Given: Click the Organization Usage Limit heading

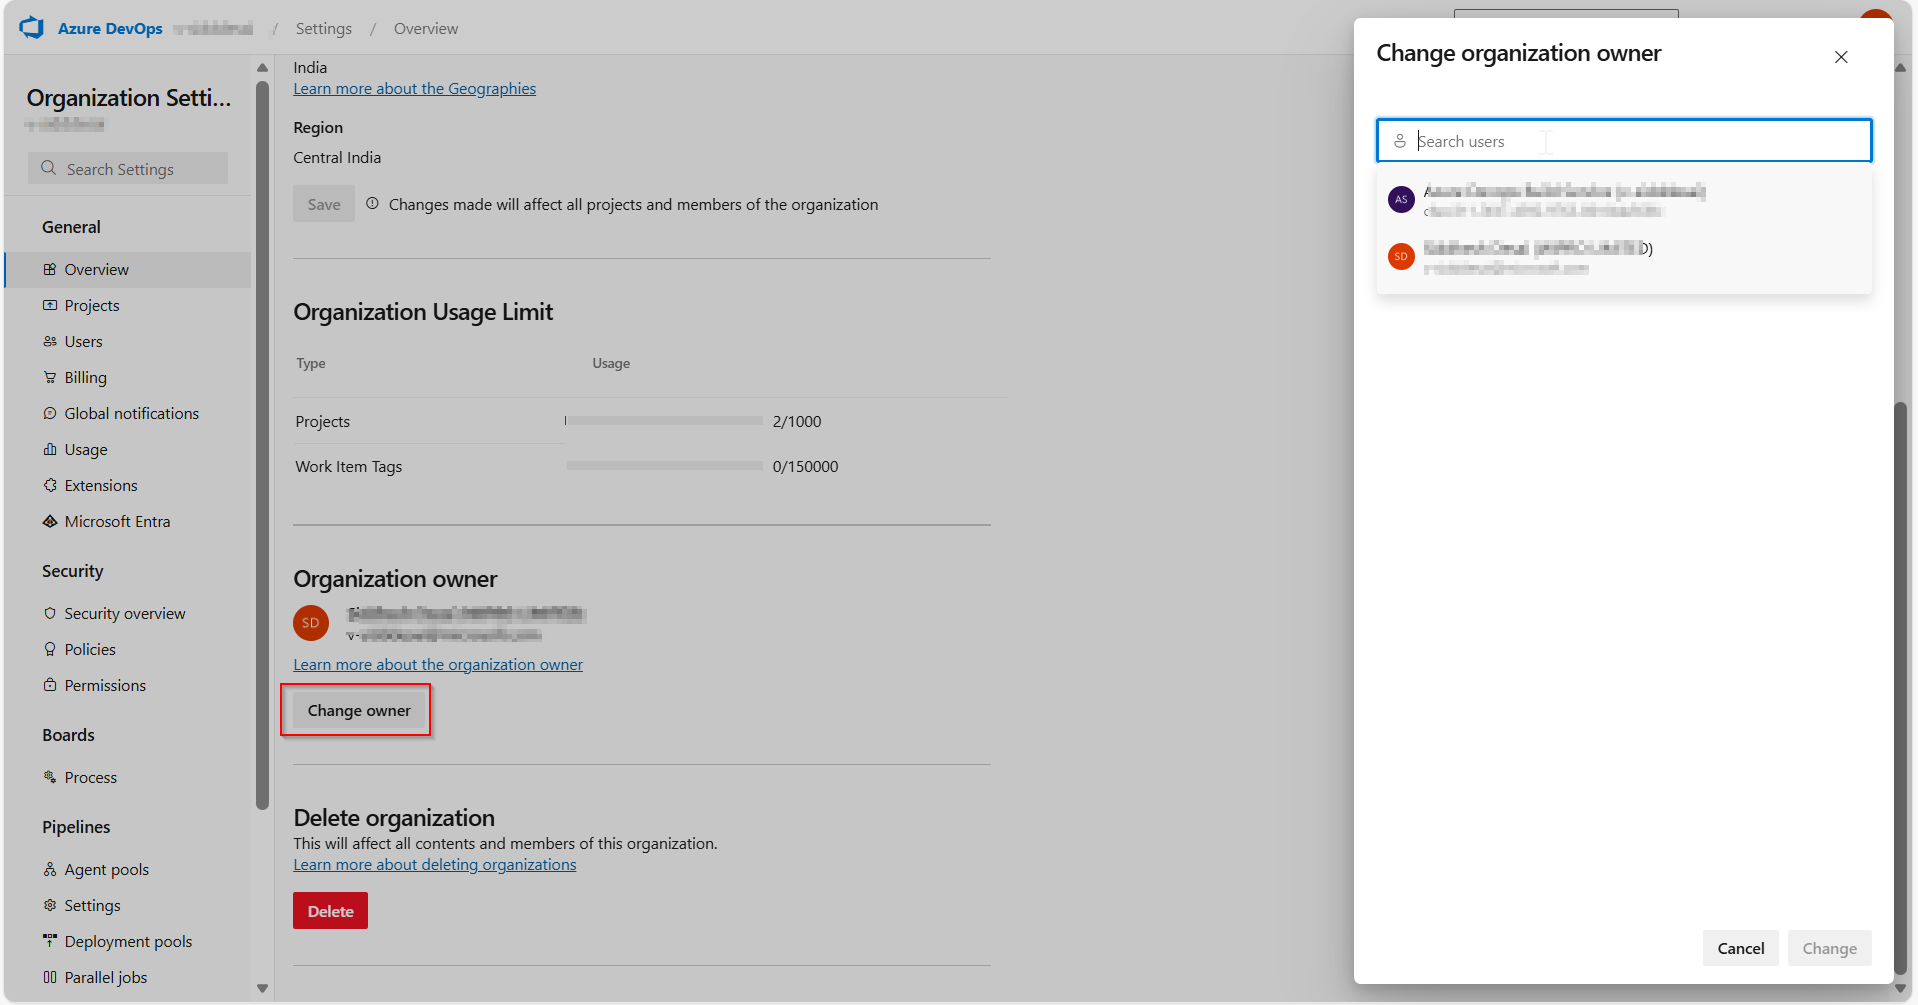Looking at the screenshot, I should tap(423, 312).
